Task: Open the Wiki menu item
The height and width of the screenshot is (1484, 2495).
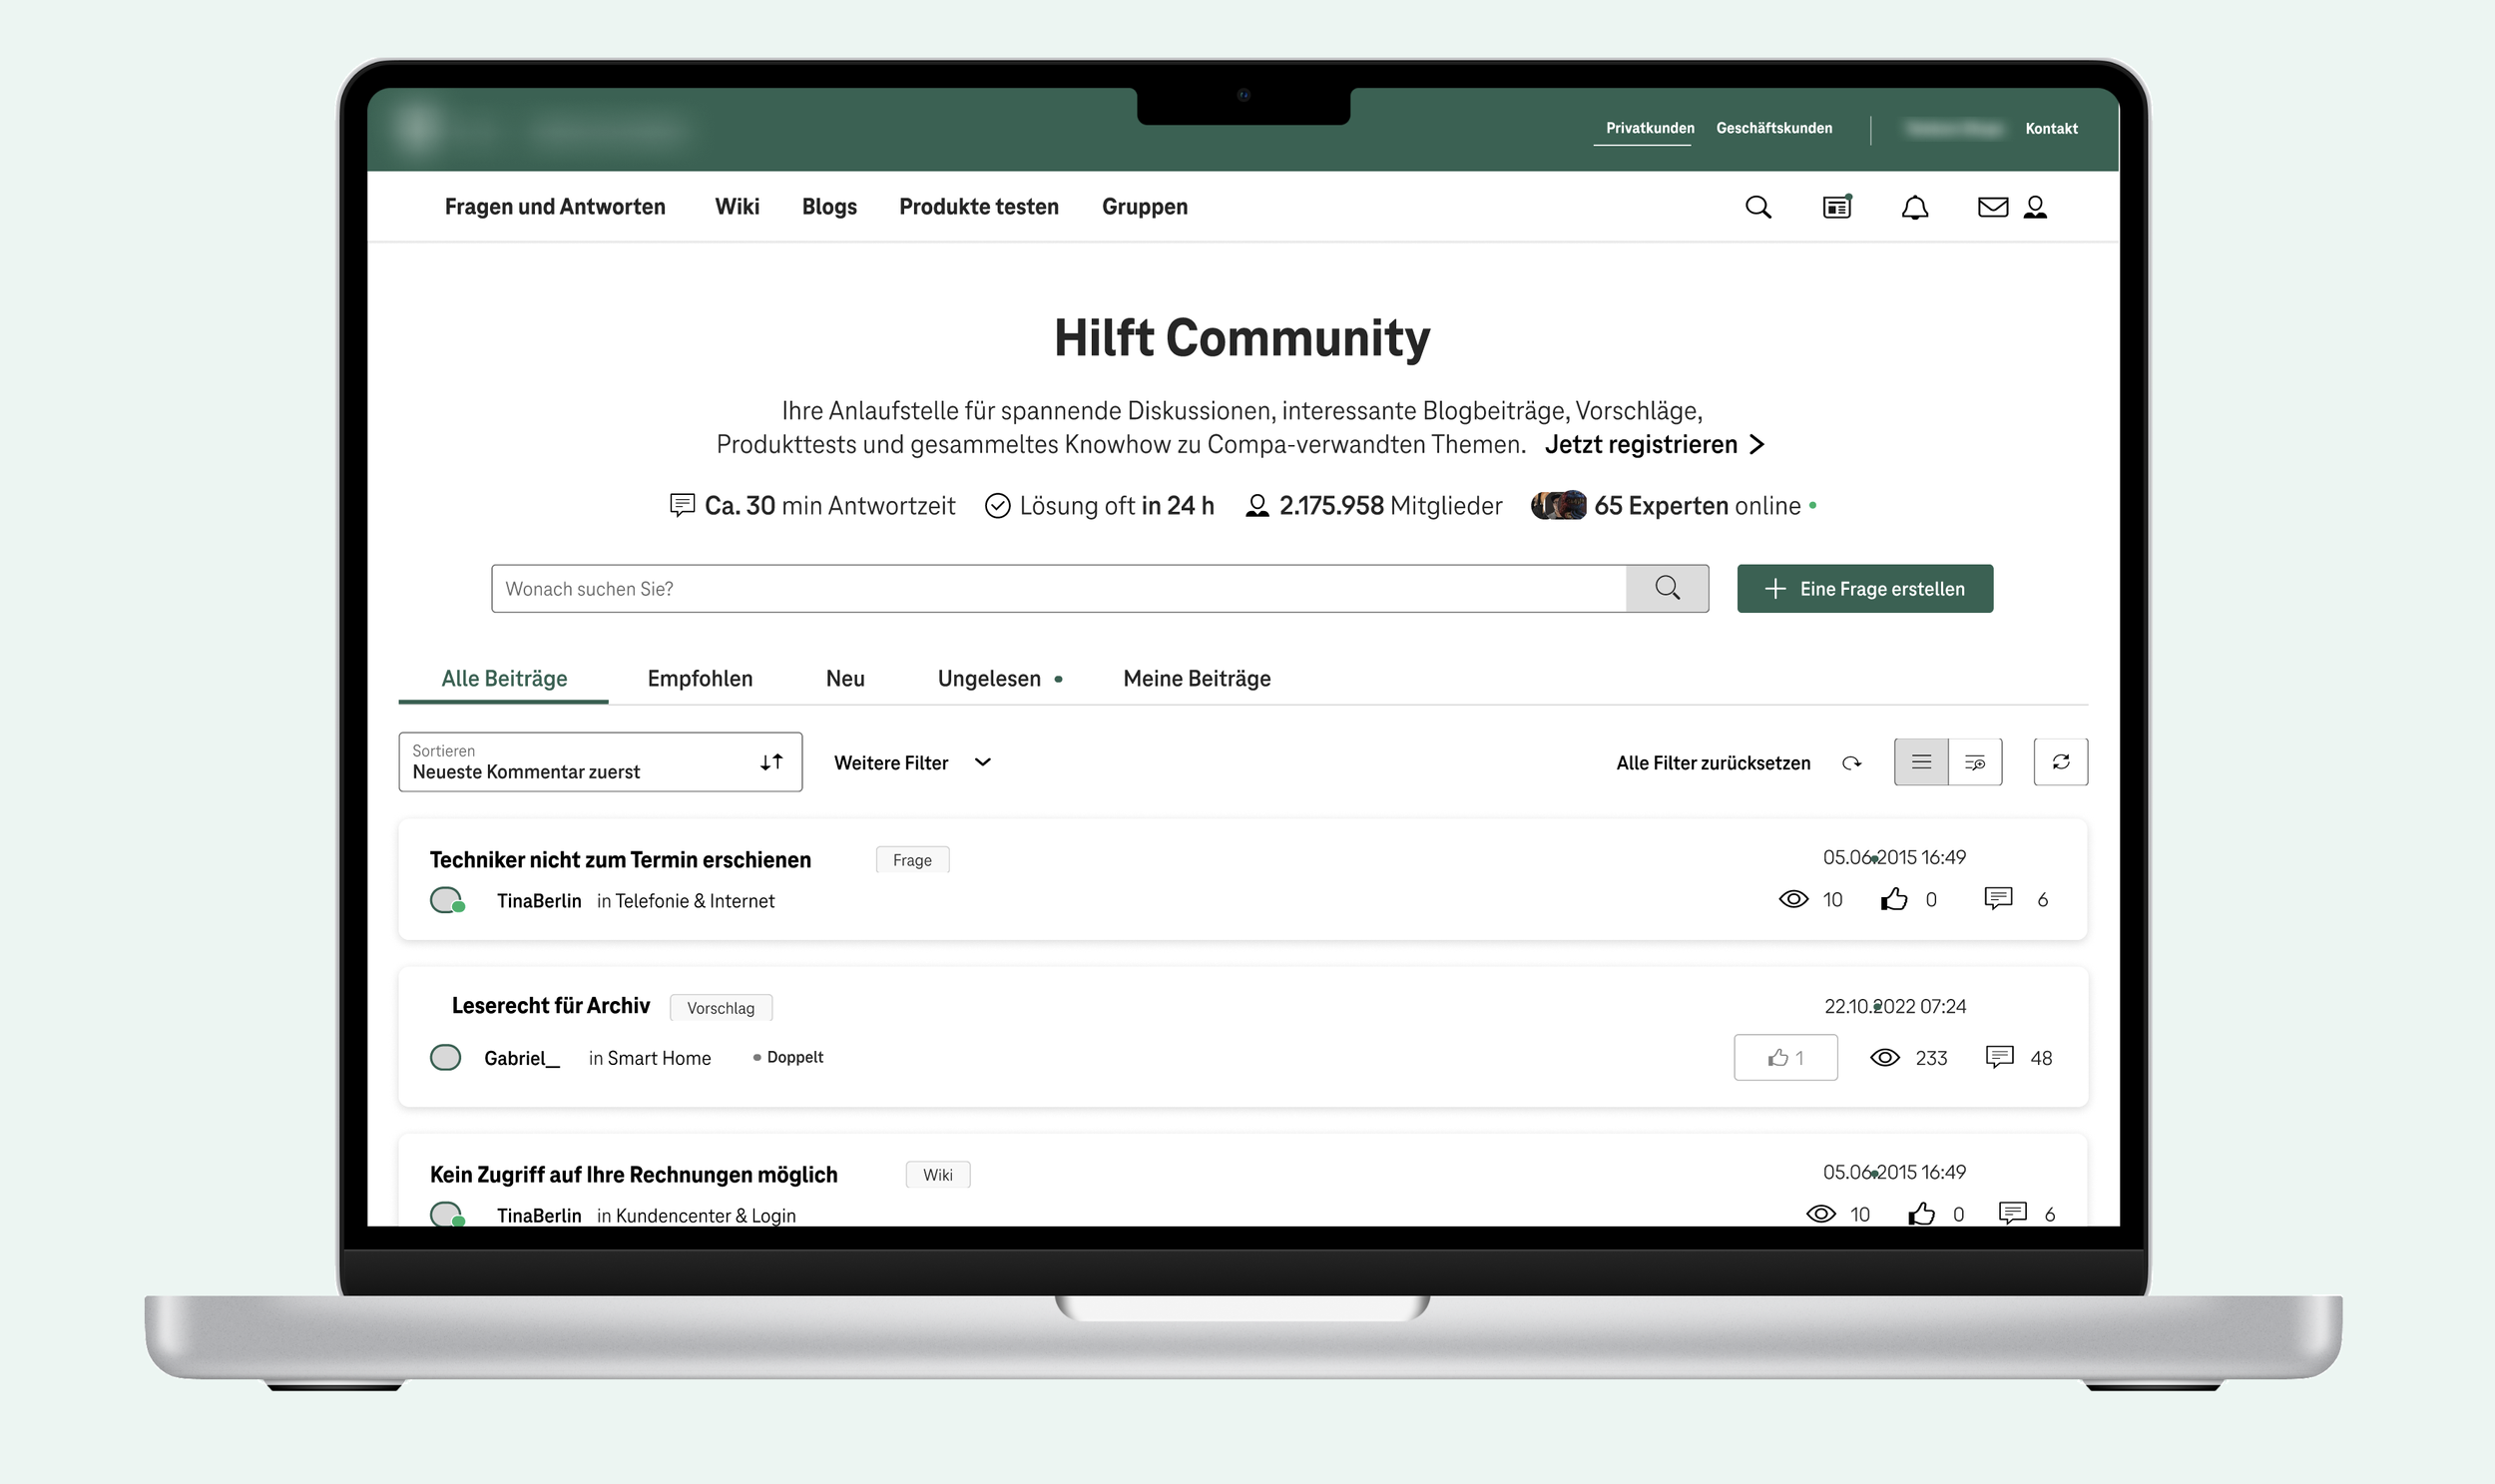Action: (737, 206)
